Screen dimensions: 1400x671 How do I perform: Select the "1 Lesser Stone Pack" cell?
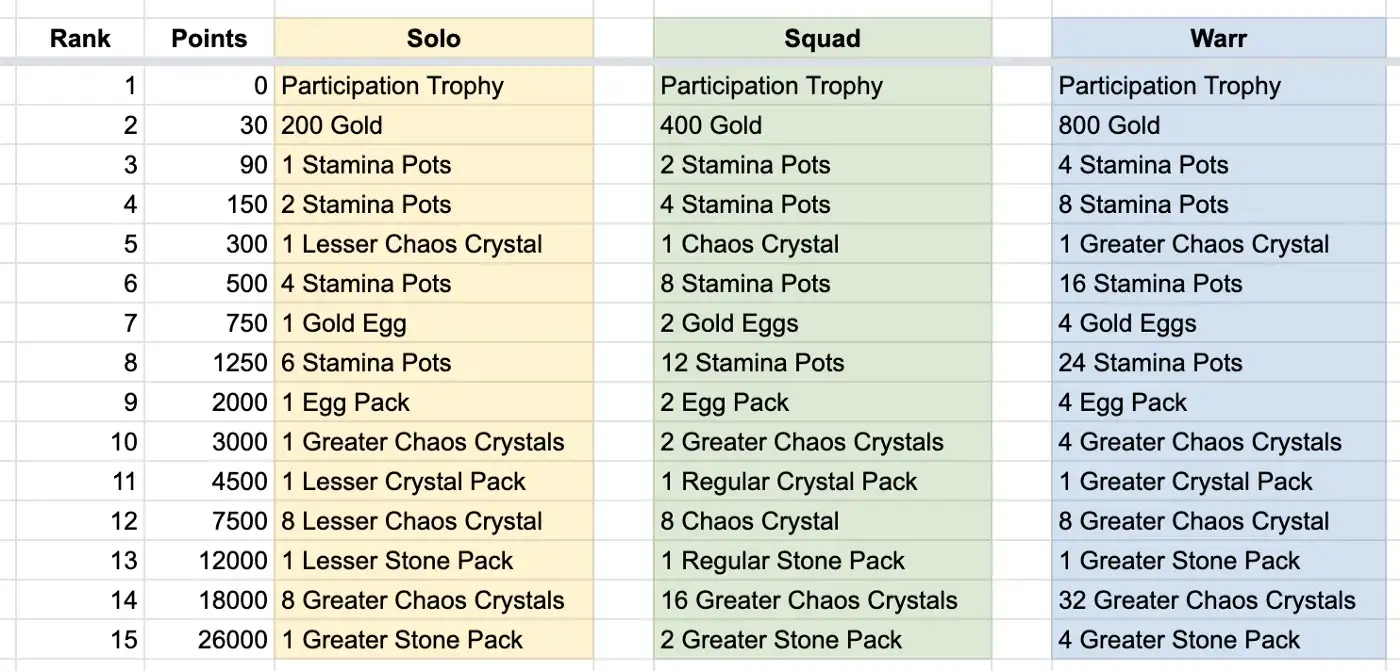click(433, 561)
